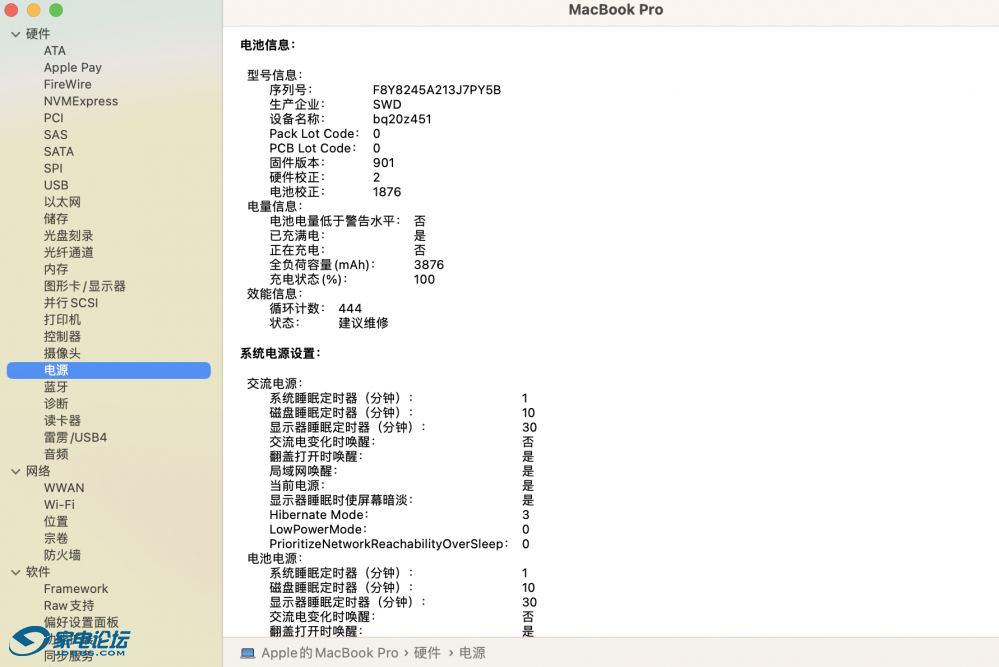Click the 网络 category label

[x=38, y=471]
